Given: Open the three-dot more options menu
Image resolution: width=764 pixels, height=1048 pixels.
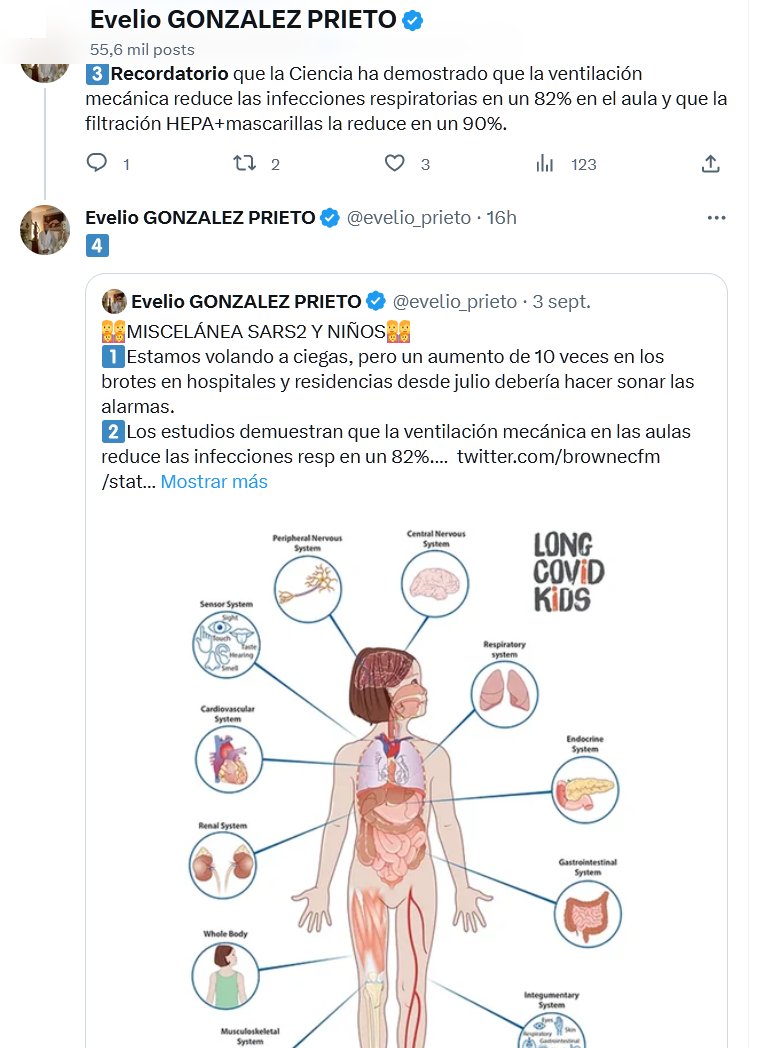Looking at the screenshot, I should point(716,217).
